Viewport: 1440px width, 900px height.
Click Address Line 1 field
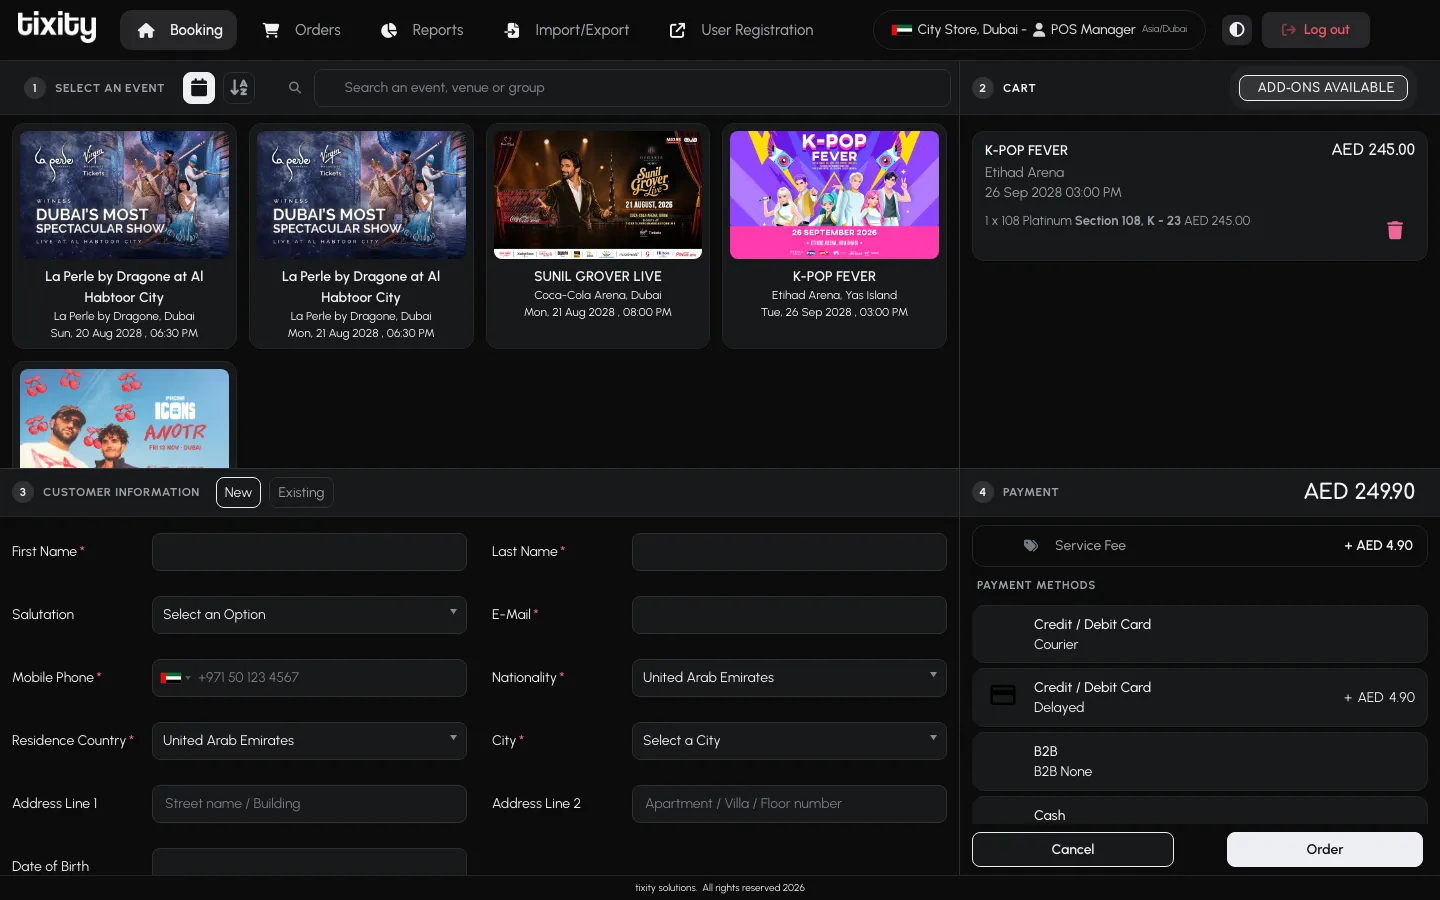coord(309,804)
